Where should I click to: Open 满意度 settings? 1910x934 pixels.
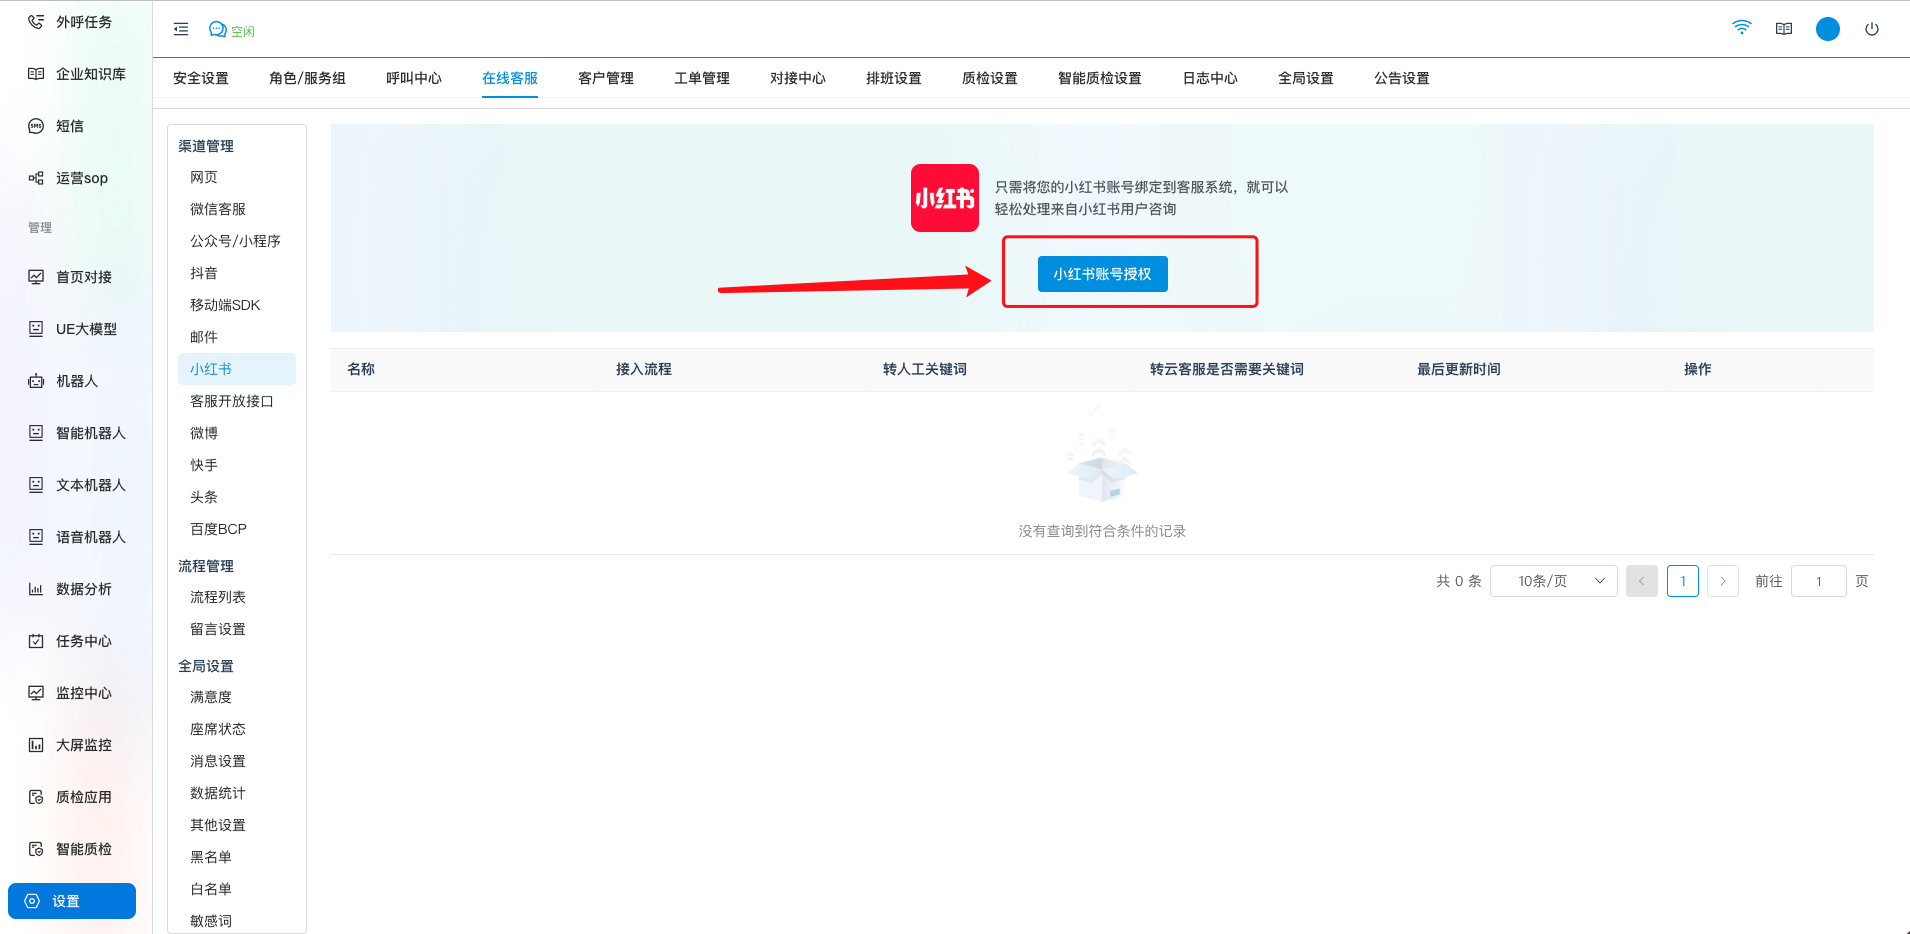click(211, 697)
